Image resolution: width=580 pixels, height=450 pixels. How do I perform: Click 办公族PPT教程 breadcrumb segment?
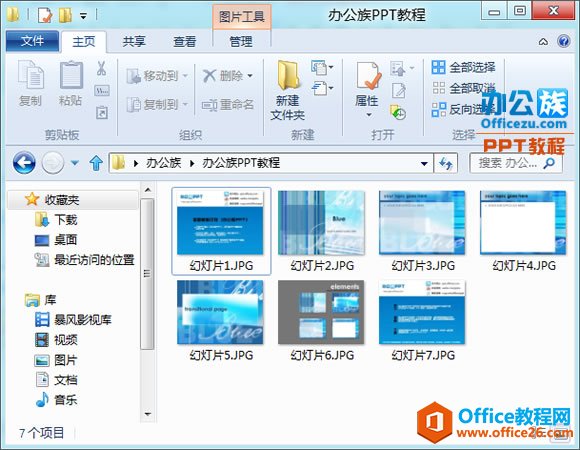click(241, 163)
